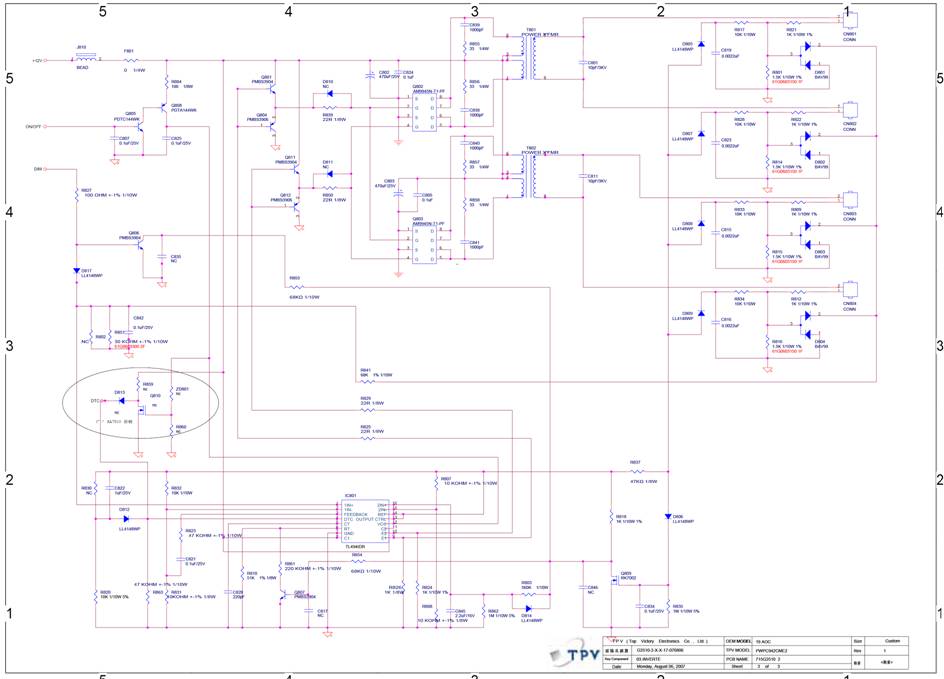Image resolution: width=944 pixels, height=679 pixels.
Task: Select transistor Q806 near capacitor C835
Action: (141, 246)
